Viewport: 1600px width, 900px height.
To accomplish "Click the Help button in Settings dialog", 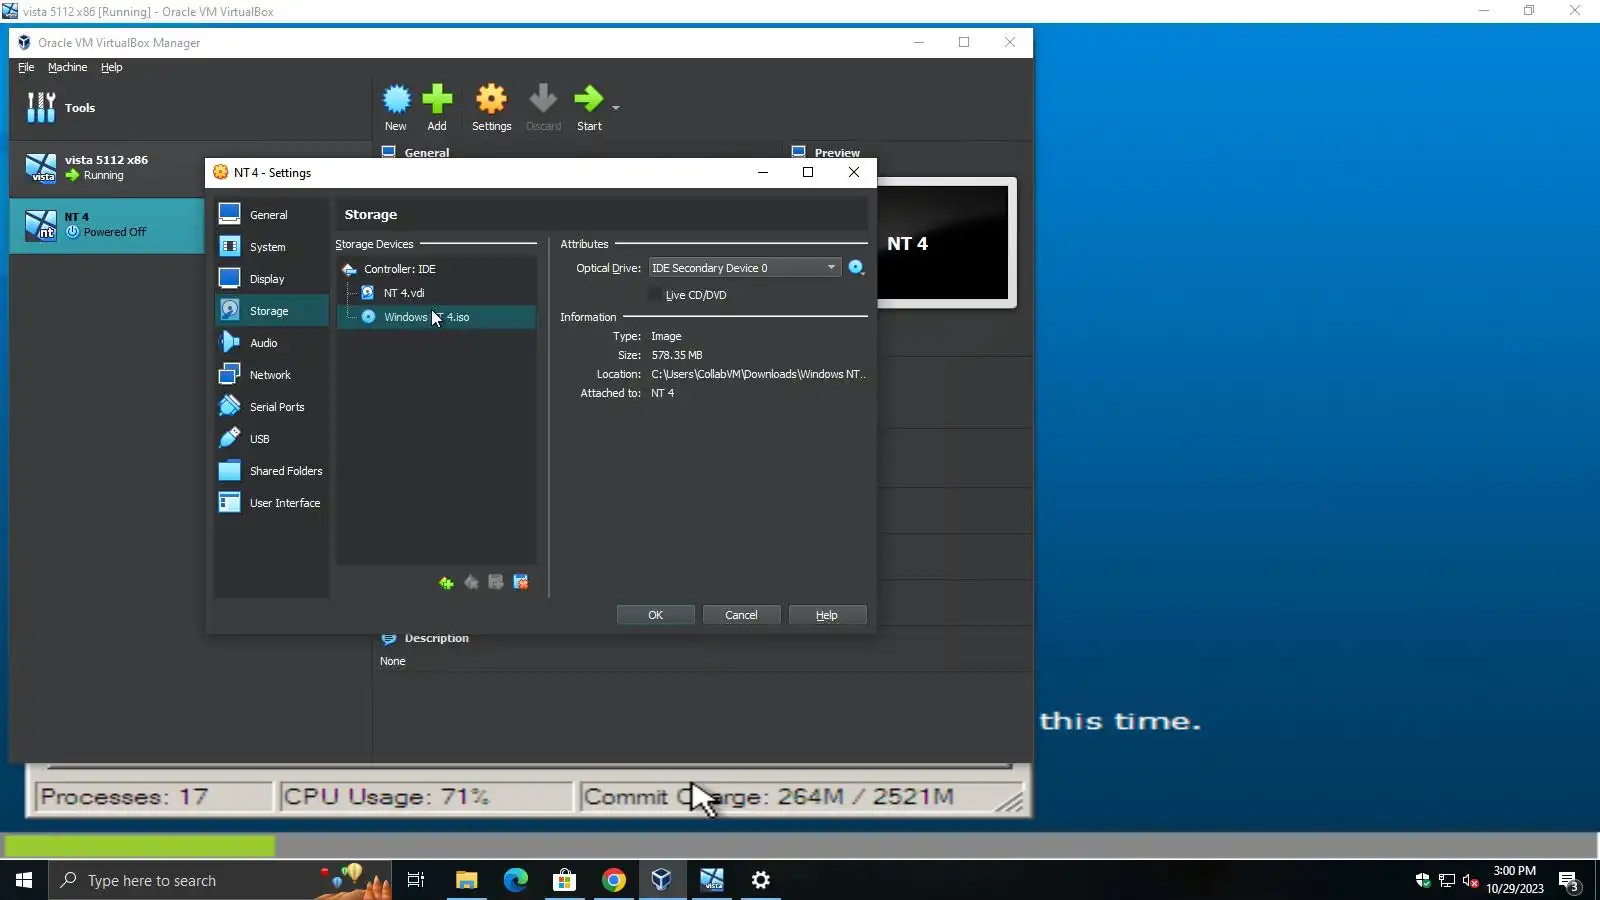I will 827,615.
